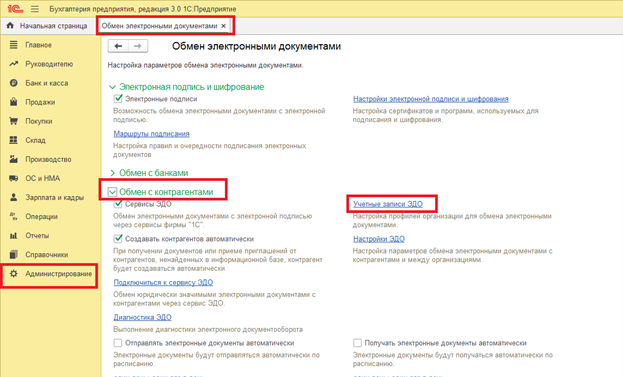Viewport: 623px width, 377px height.
Task: Go back with the left arrow button
Action: (118, 46)
